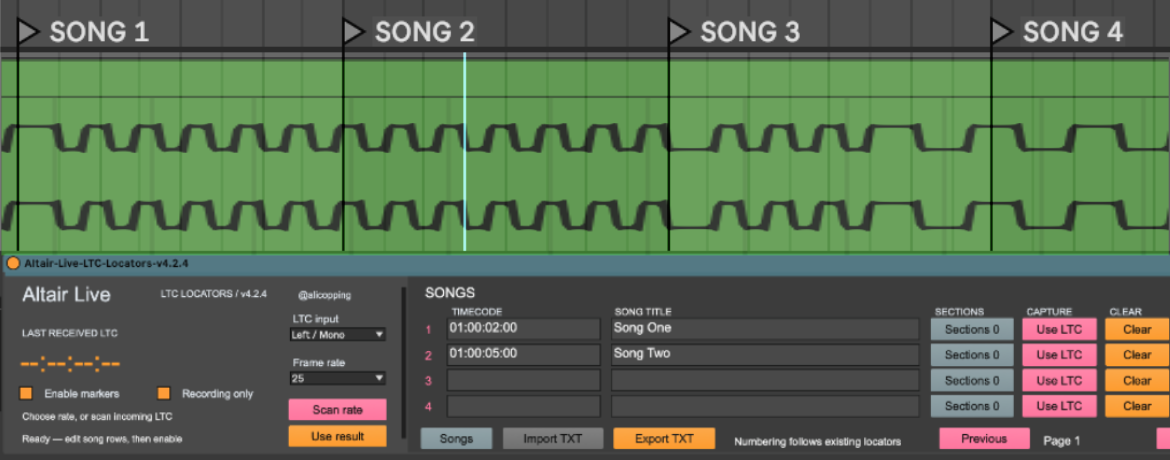Select the empty song title field in row 3
Screen dimensions: 1170x460
pyautogui.click(x=765, y=381)
